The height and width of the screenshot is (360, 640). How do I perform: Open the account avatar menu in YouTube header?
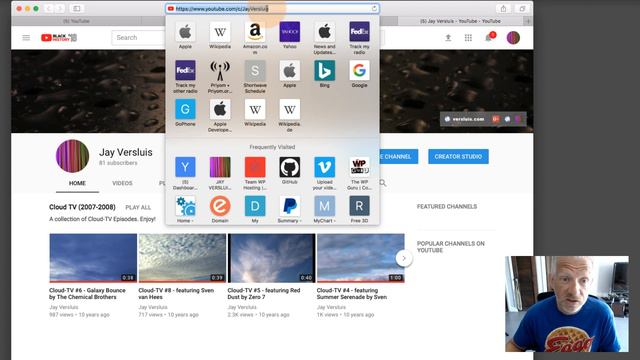click(x=513, y=38)
